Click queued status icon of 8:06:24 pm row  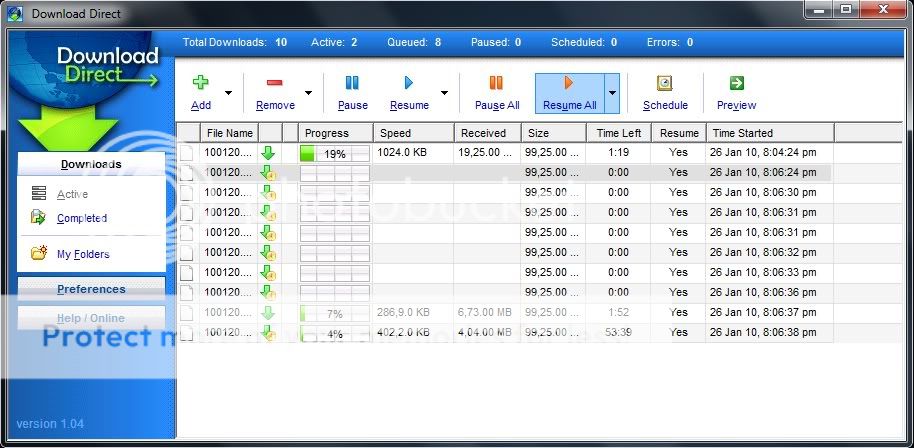(268, 173)
